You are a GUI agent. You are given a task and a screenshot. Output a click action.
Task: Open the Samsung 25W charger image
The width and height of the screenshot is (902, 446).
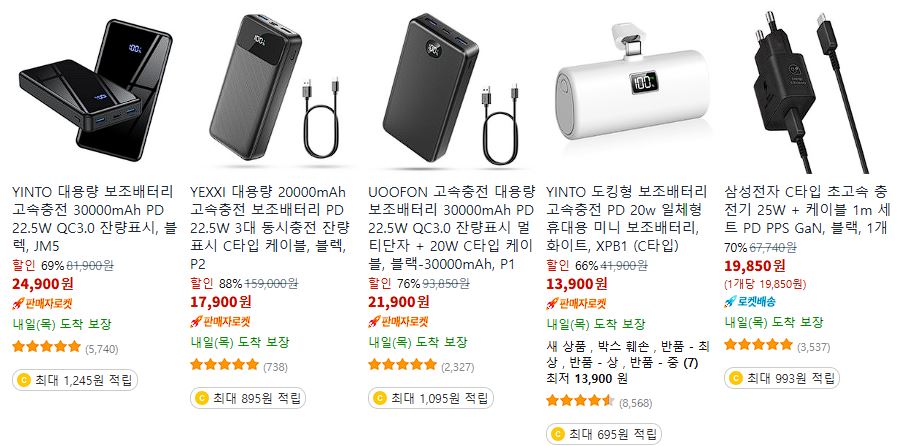click(x=809, y=90)
